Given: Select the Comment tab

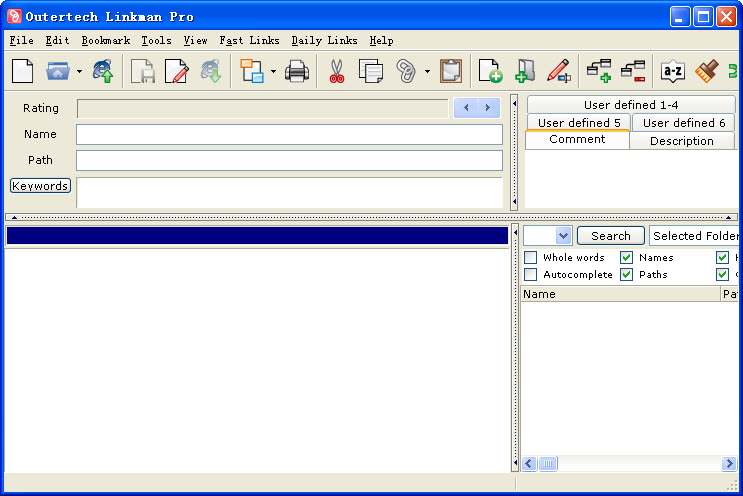Looking at the screenshot, I should (577, 139).
